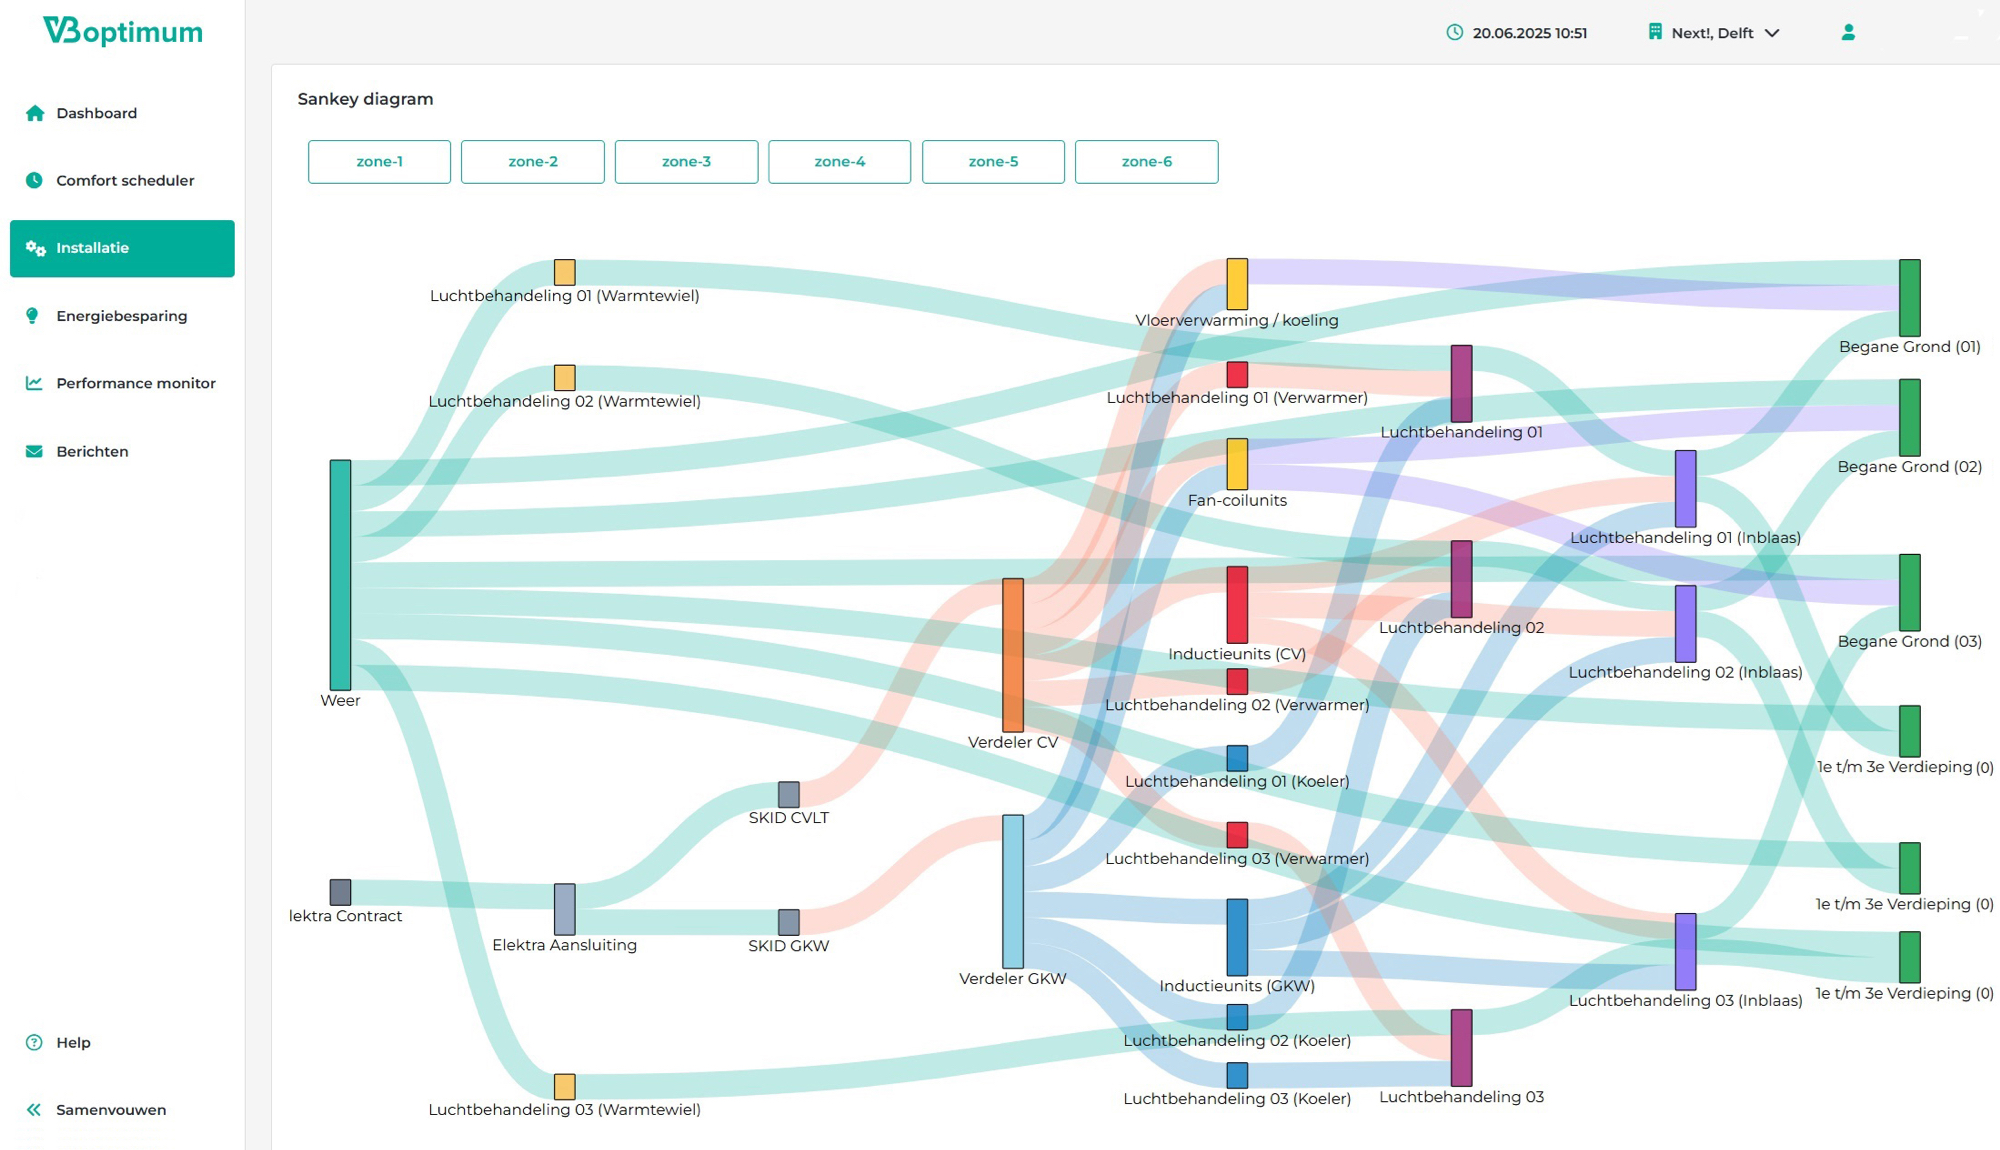The width and height of the screenshot is (2000, 1150).
Task: Click the Energiebesparing lightbulb icon
Action: point(33,316)
